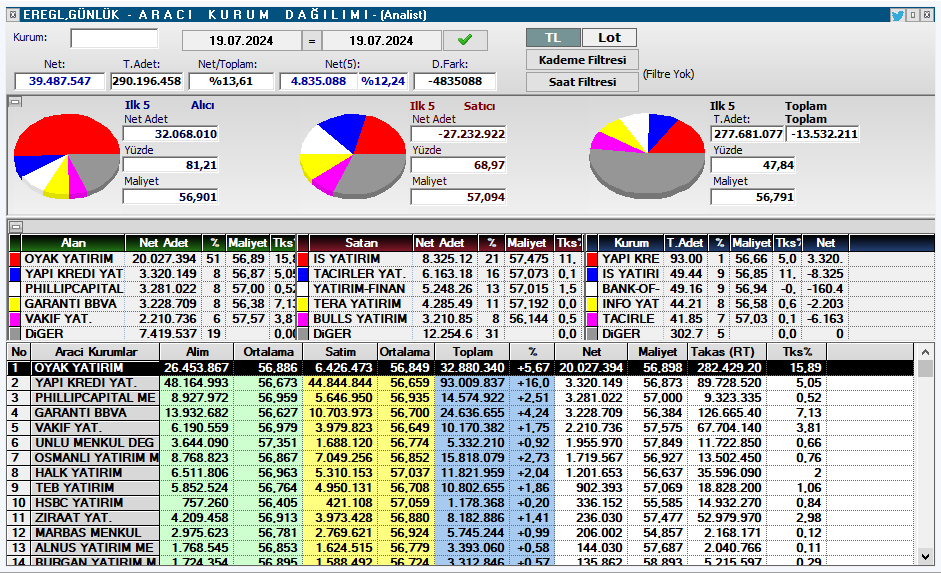The height and width of the screenshot is (573, 941).
Task: Sort by Net header in bottom table
Action: [591, 352]
